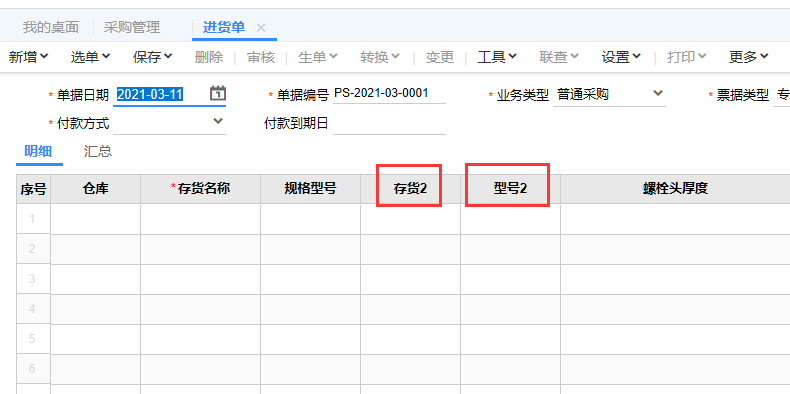The height and width of the screenshot is (394, 790).
Task: Select row number 5 in the table
Action: [33, 339]
